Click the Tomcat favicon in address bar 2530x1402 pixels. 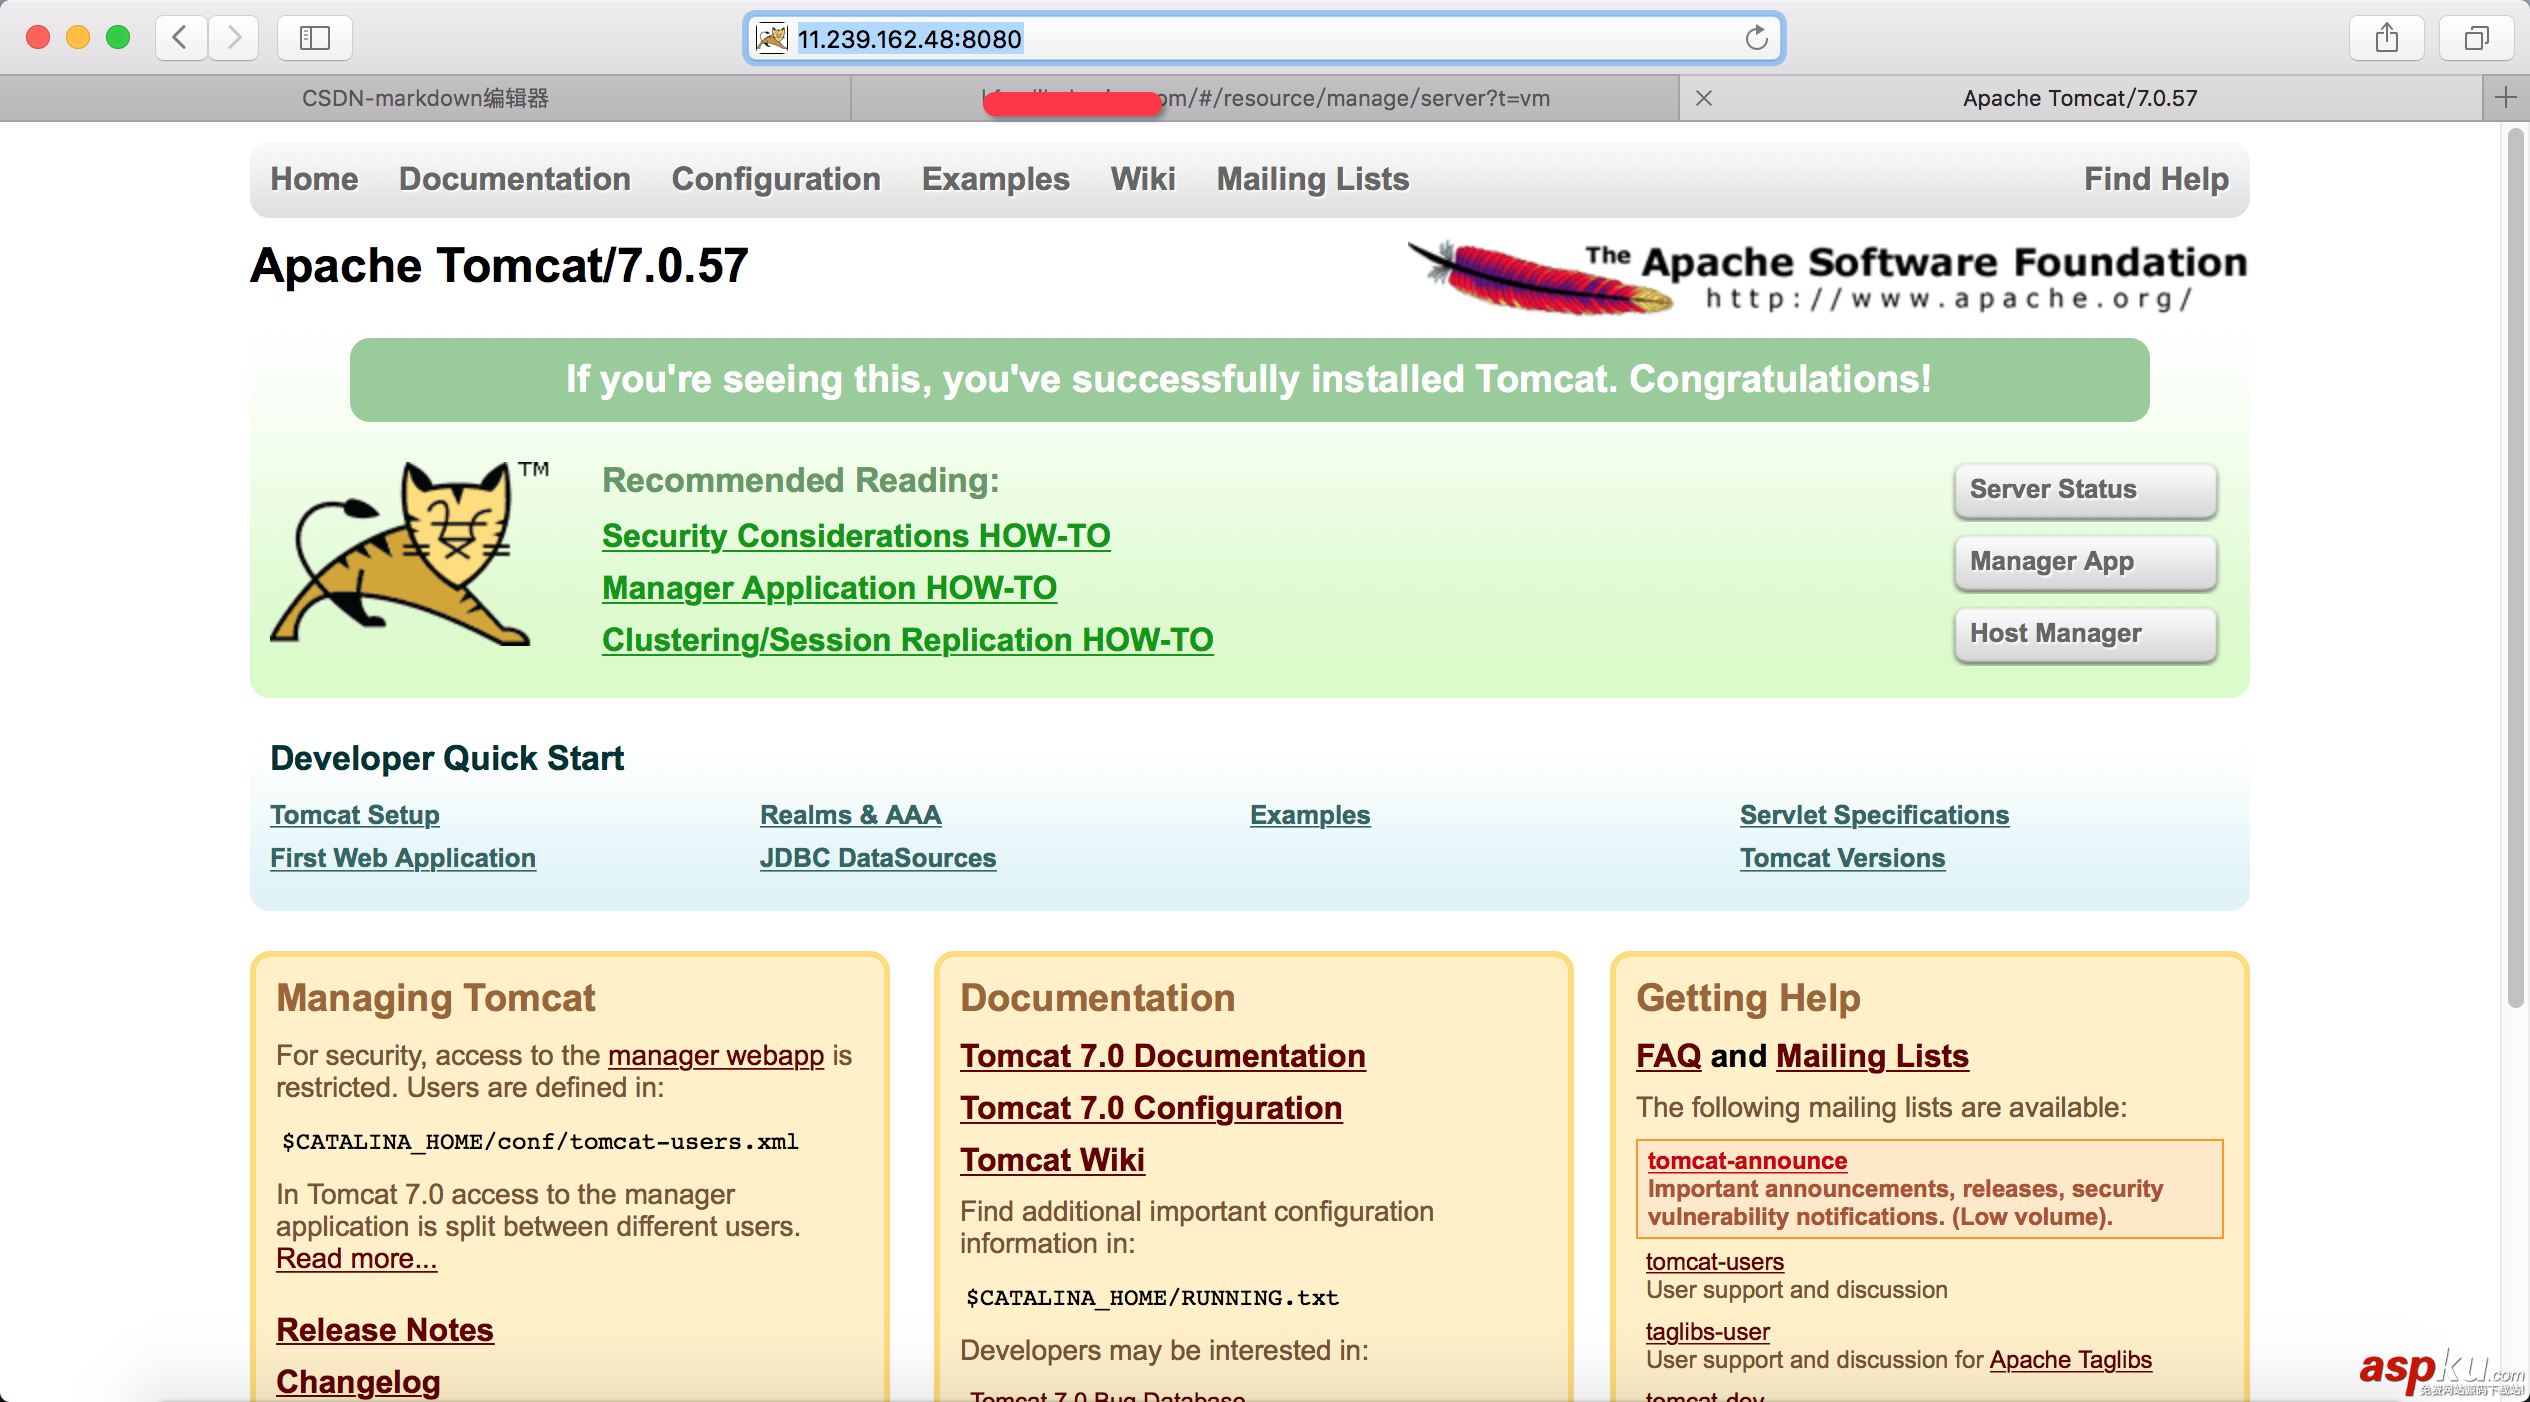click(772, 38)
